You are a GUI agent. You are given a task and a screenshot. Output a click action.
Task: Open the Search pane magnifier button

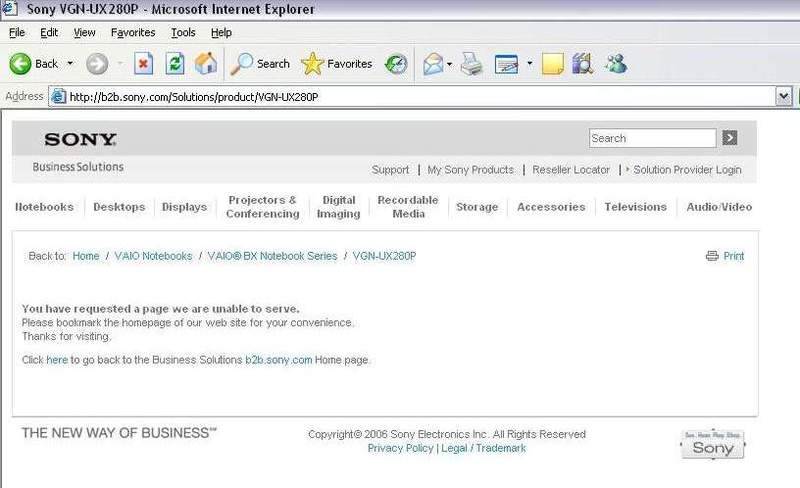tap(260, 64)
